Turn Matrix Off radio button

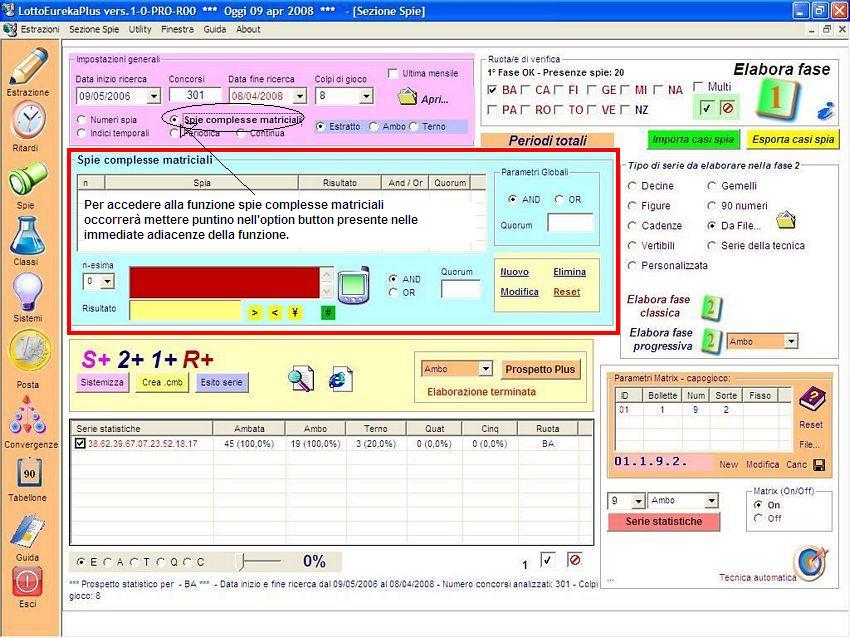(x=758, y=518)
